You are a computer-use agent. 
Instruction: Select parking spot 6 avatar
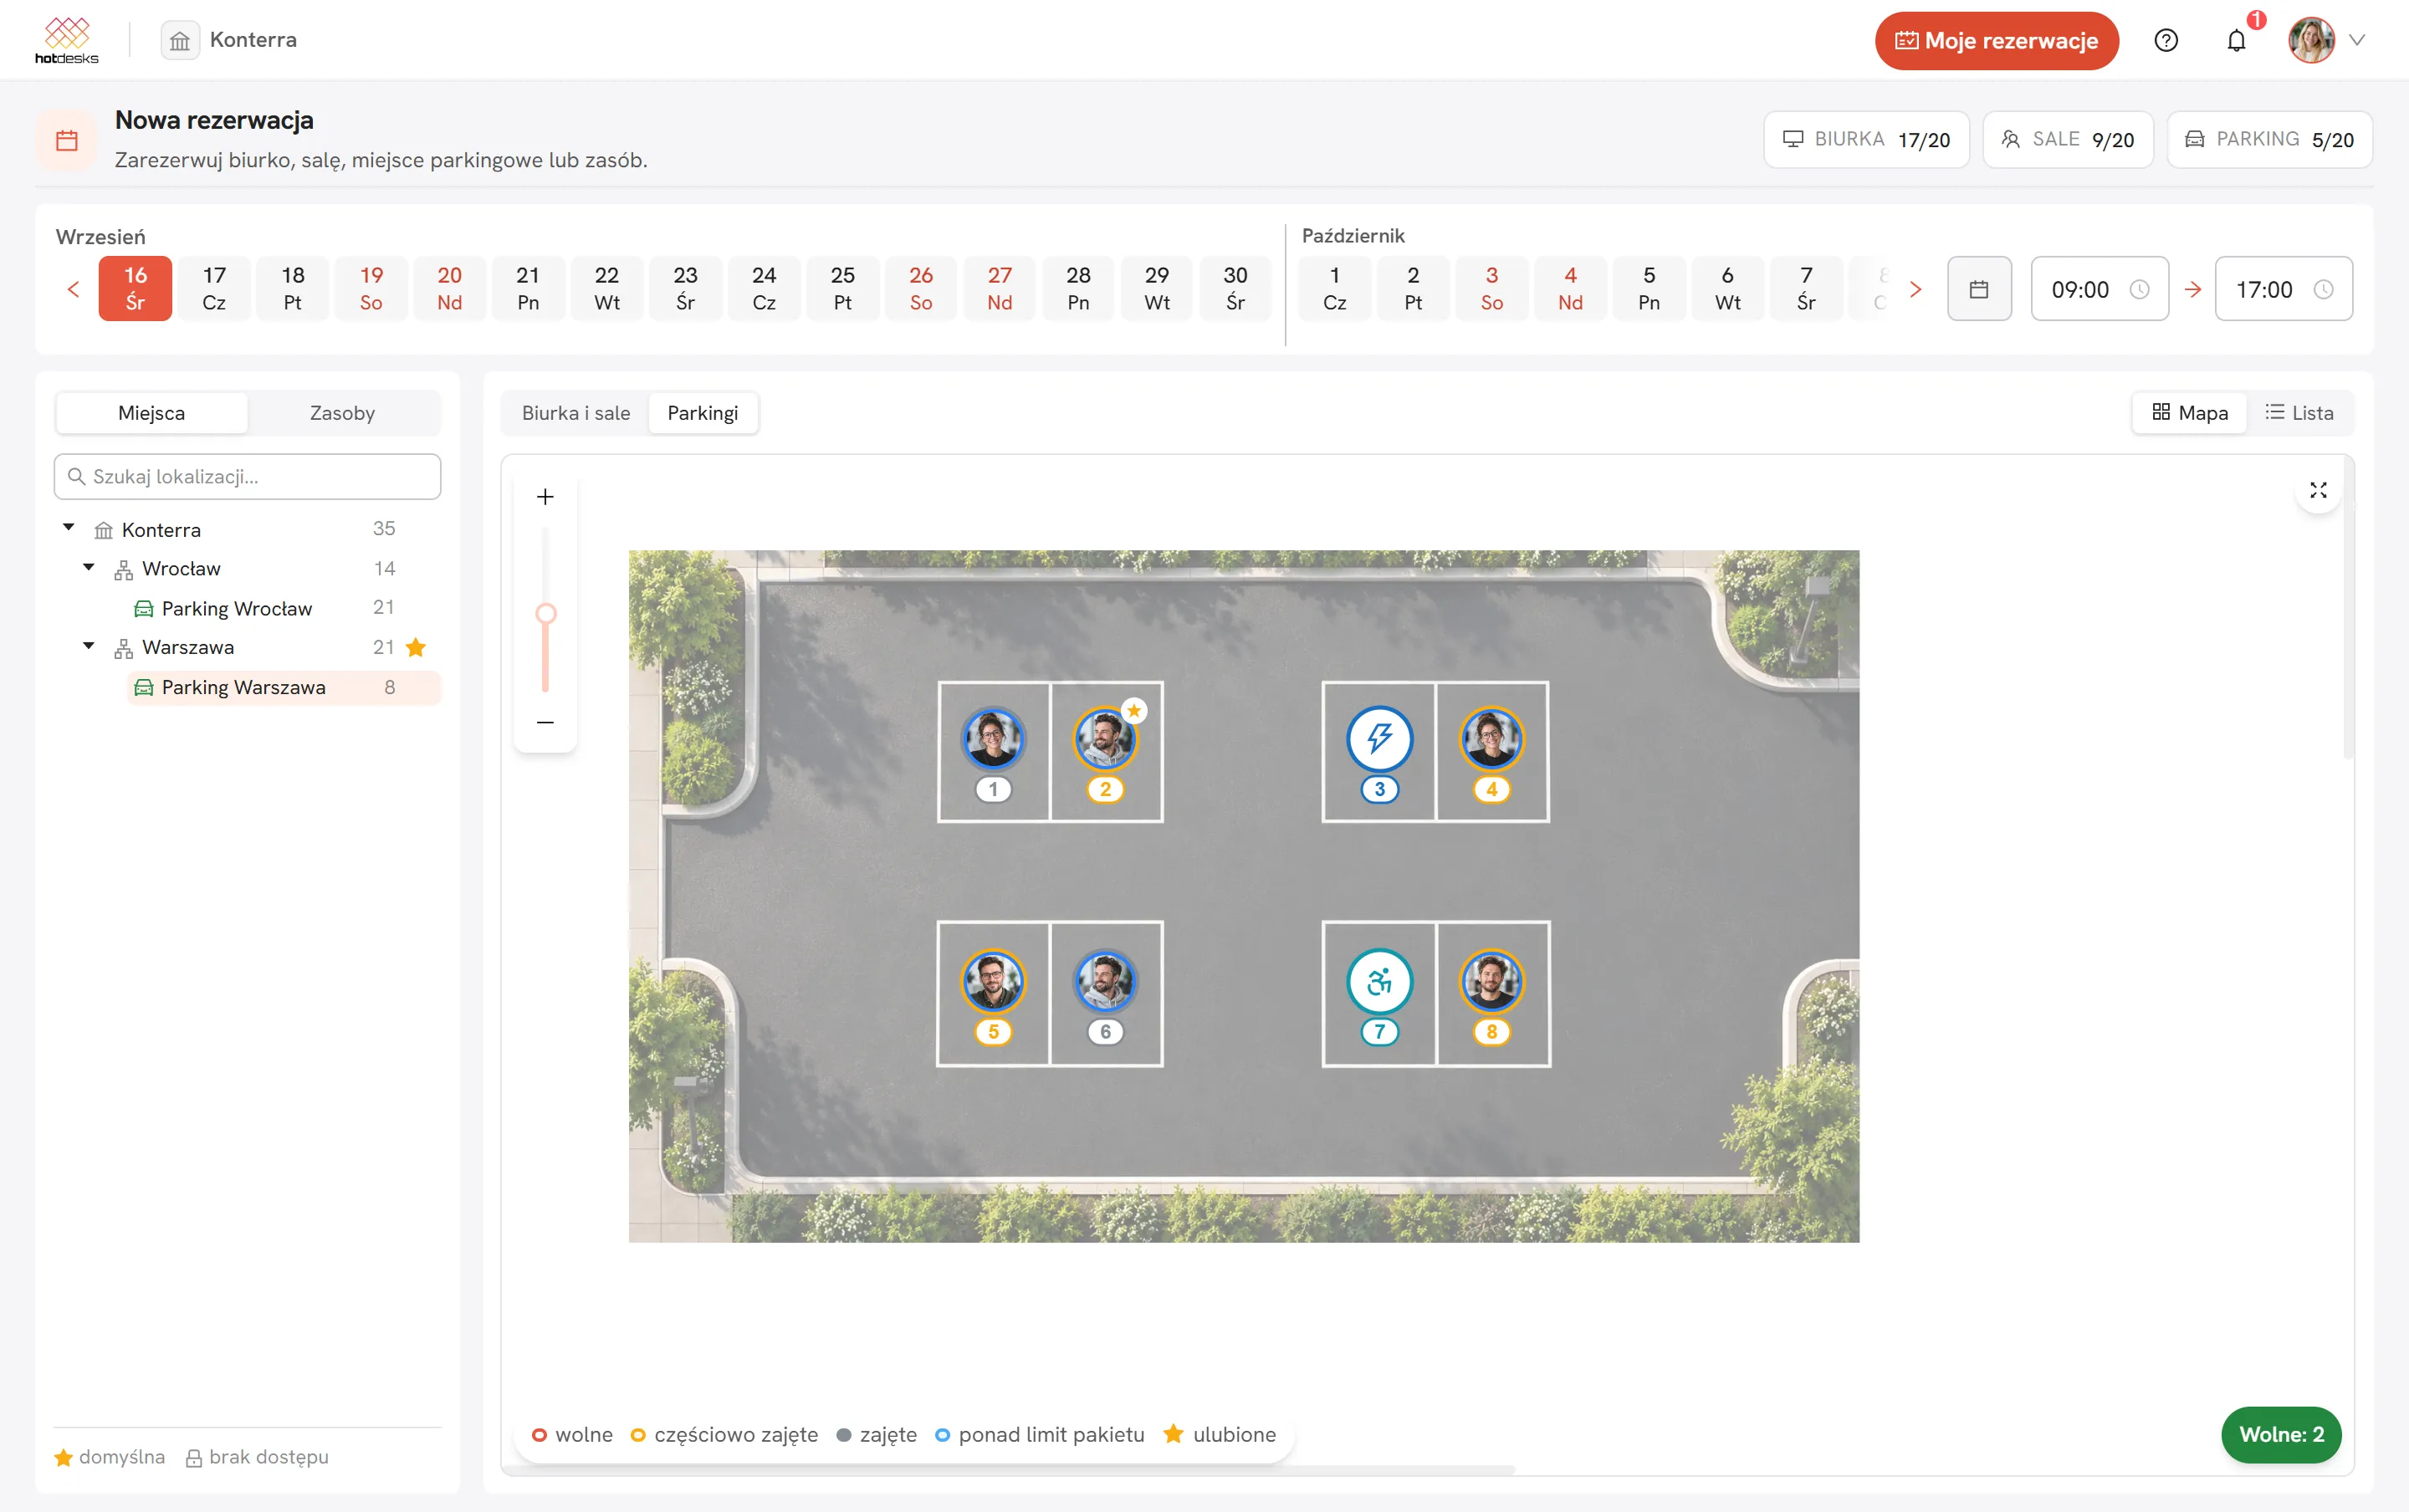coord(1105,982)
